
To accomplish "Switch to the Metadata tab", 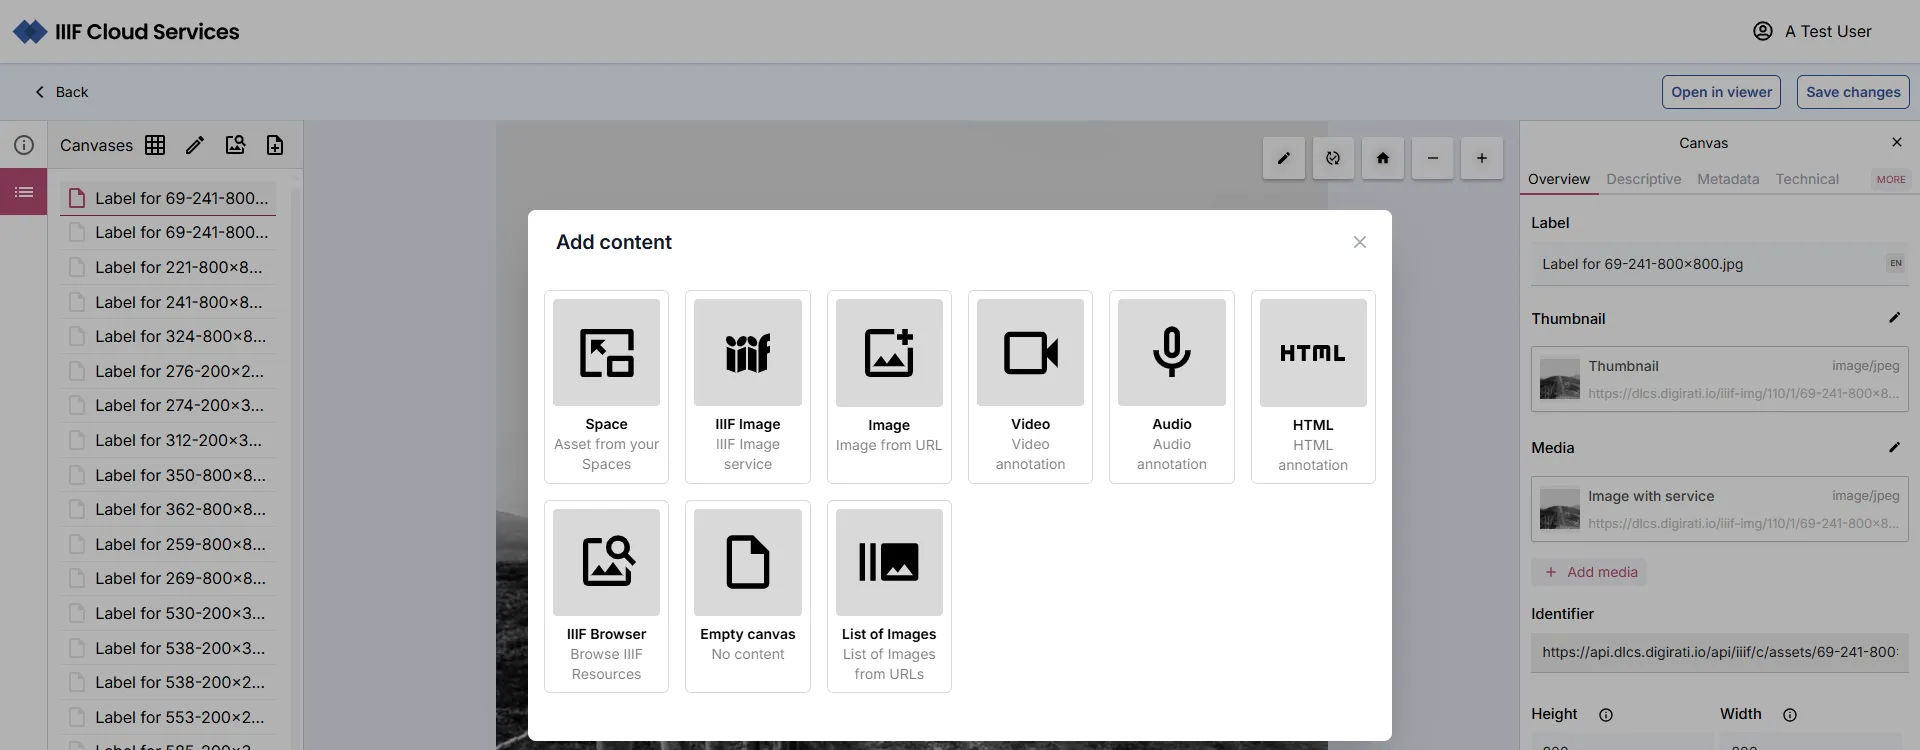I will point(1728,179).
